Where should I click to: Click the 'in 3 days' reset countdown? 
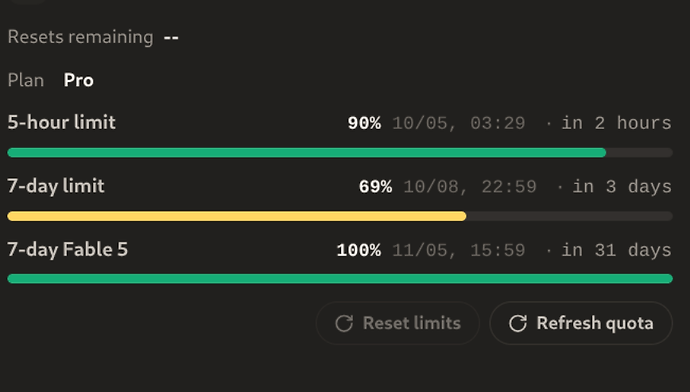622,187
